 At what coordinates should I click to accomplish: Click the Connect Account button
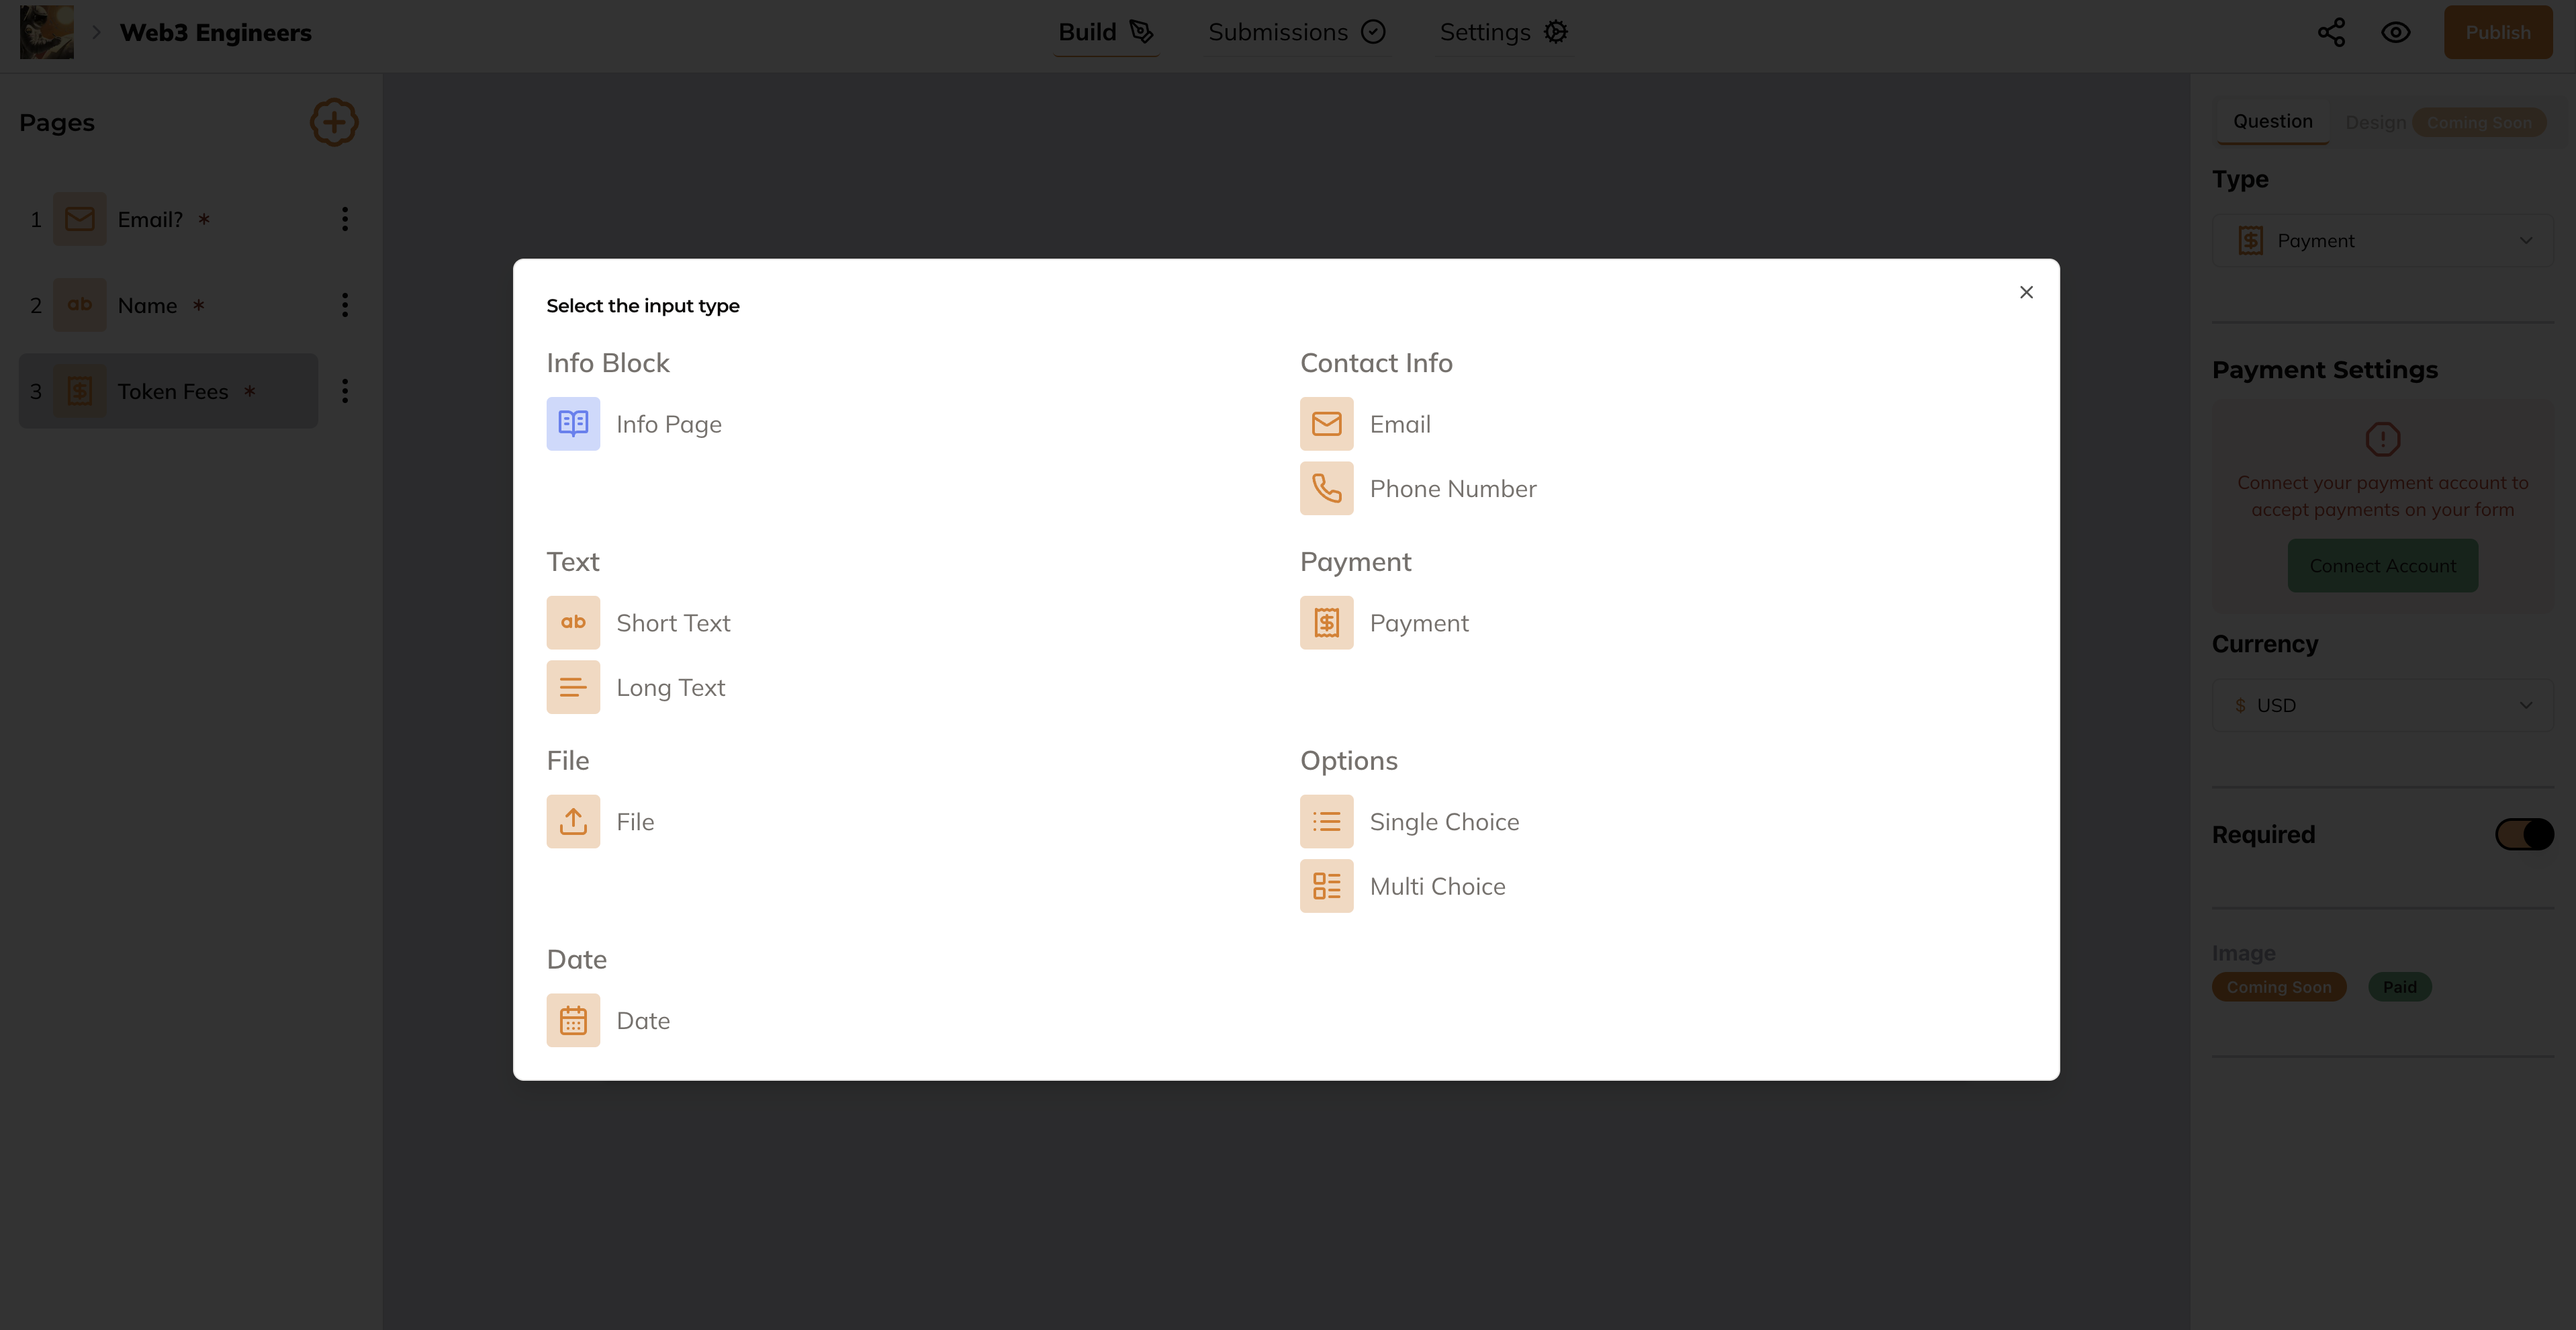click(x=2382, y=566)
